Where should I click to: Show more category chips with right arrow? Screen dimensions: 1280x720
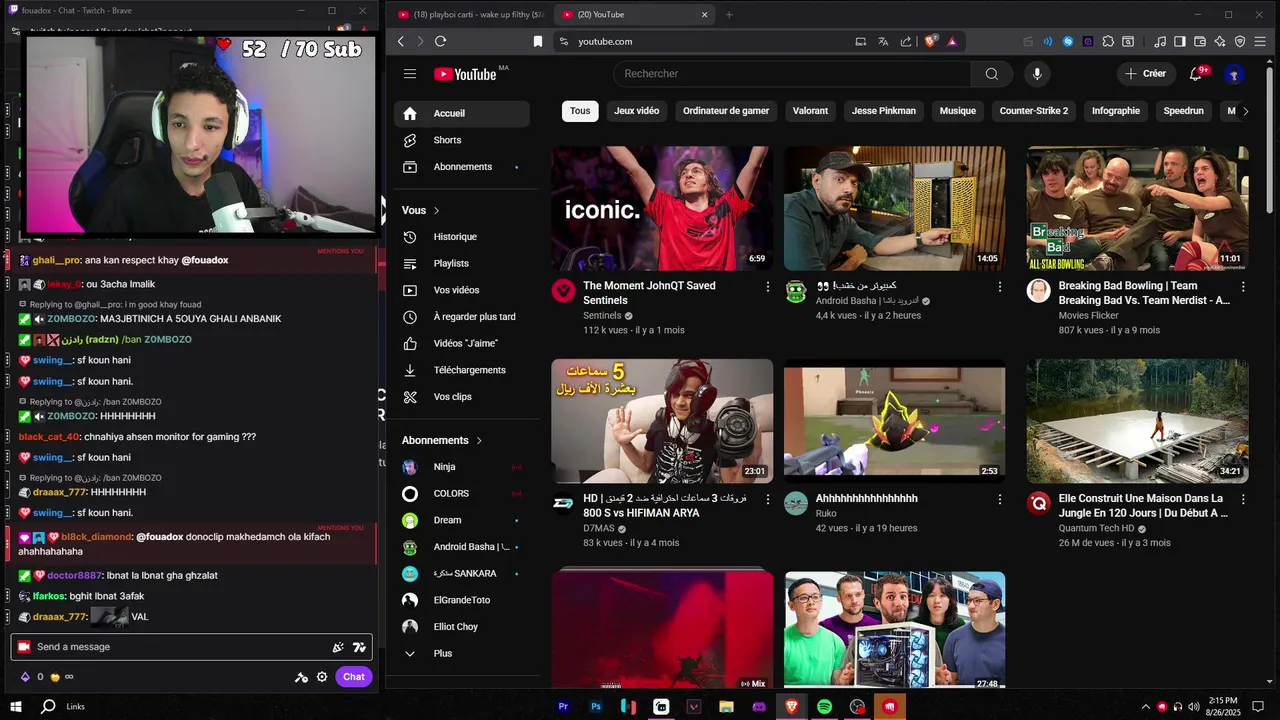click(1245, 111)
